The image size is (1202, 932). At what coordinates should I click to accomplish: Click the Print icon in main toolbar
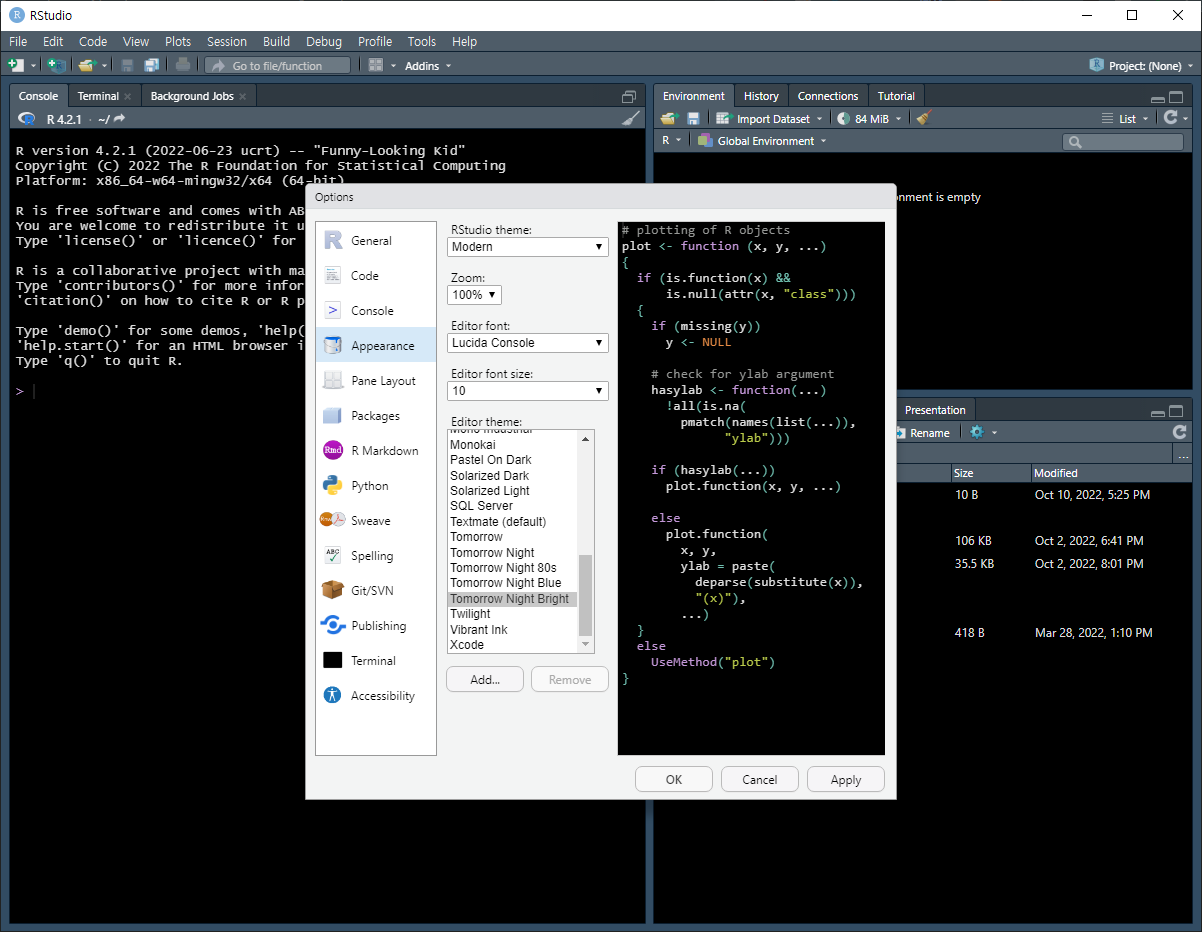[x=183, y=65]
